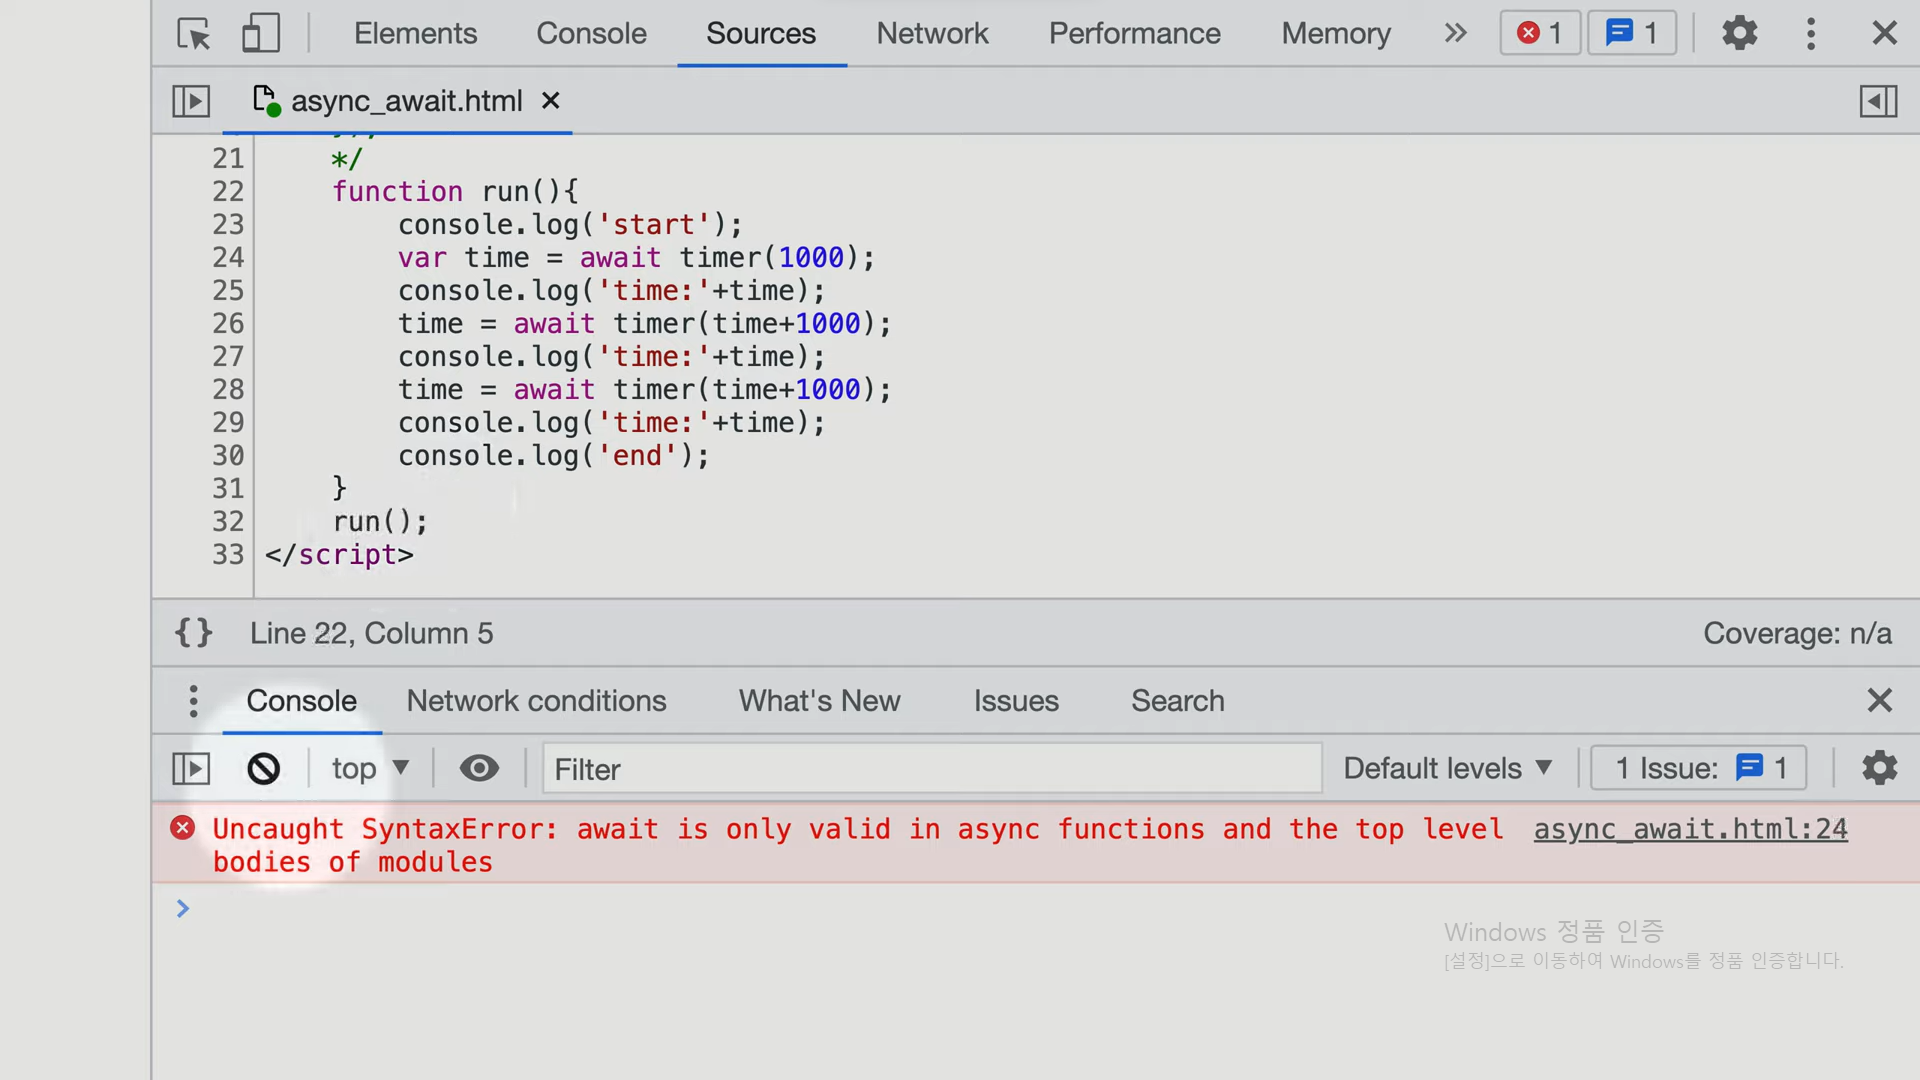Pretty print the source with braces icon
Viewport: 1920px width, 1080px height.
[x=194, y=633]
